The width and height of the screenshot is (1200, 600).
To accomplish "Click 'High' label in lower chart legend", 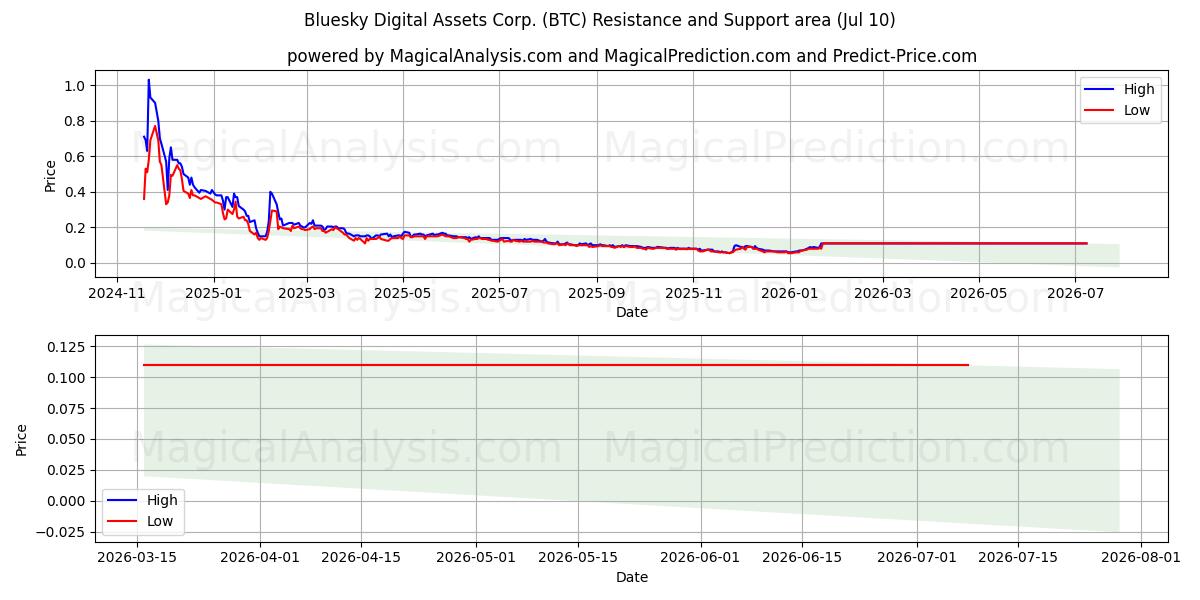I will (162, 500).
